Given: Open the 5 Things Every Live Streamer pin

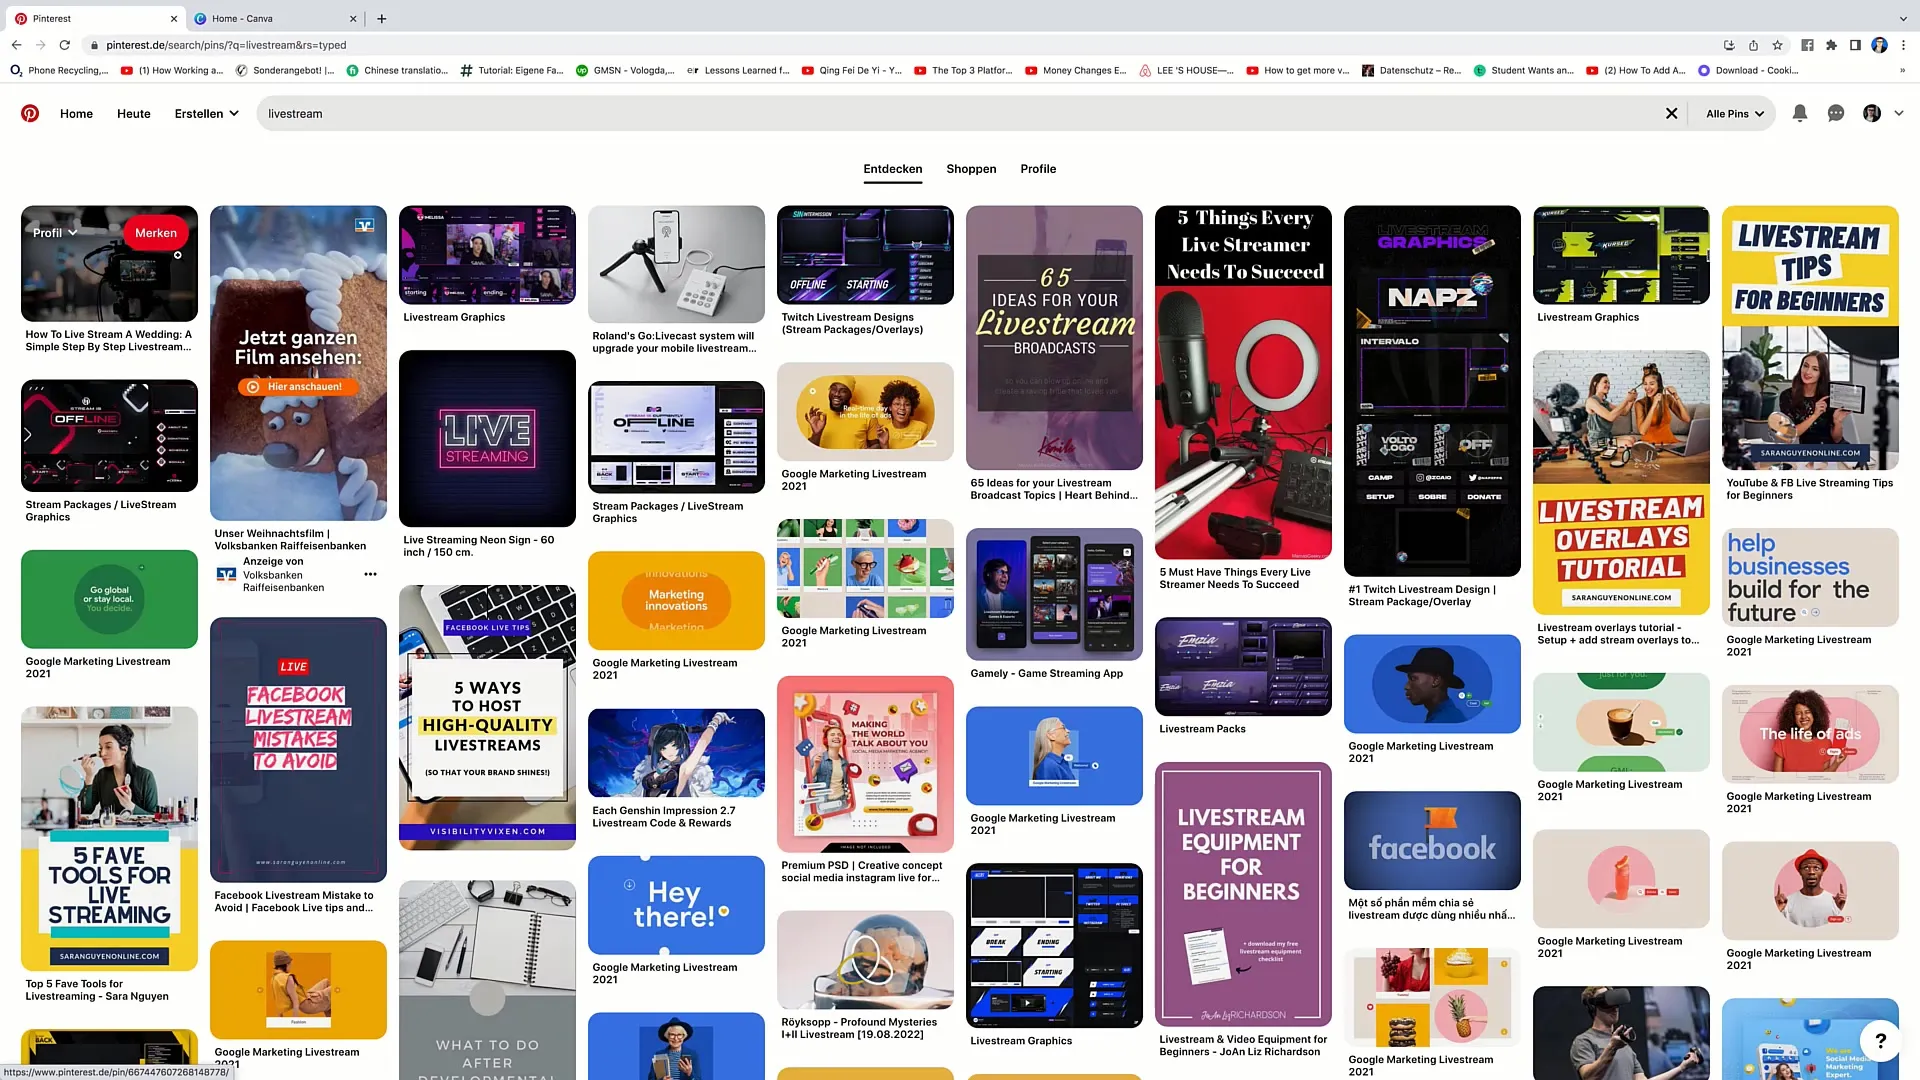Looking at the screenshot, I should click(1243, 382).
